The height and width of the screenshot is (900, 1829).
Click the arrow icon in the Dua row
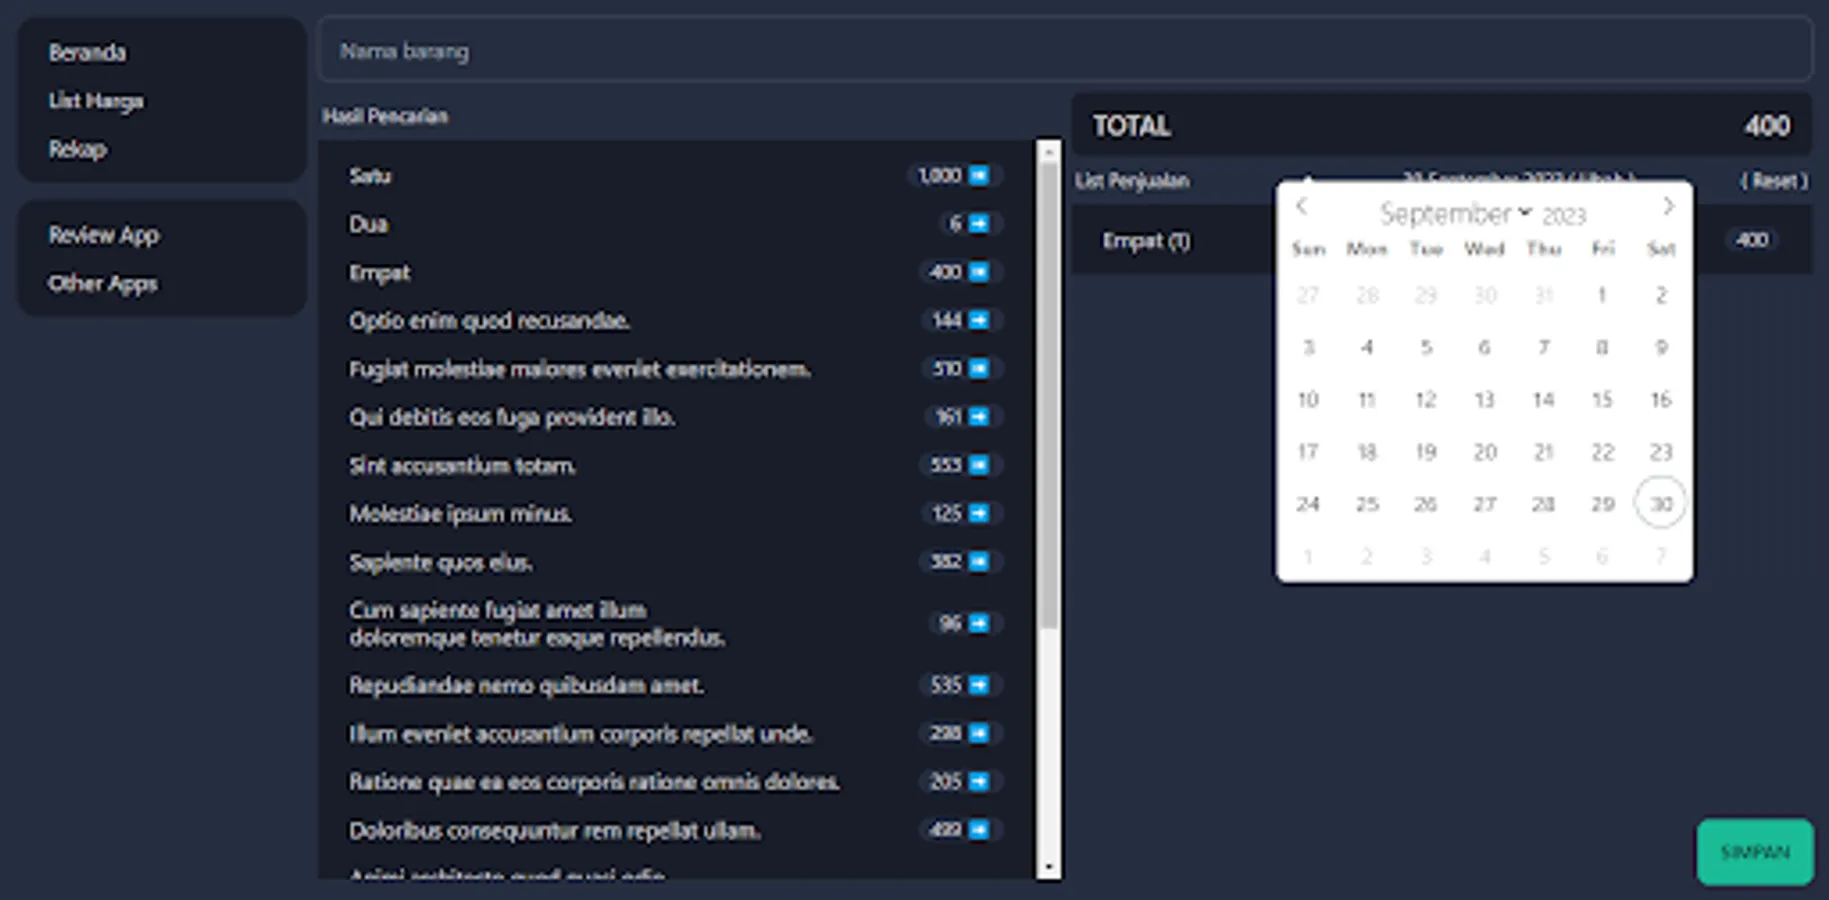coord(979,224)
